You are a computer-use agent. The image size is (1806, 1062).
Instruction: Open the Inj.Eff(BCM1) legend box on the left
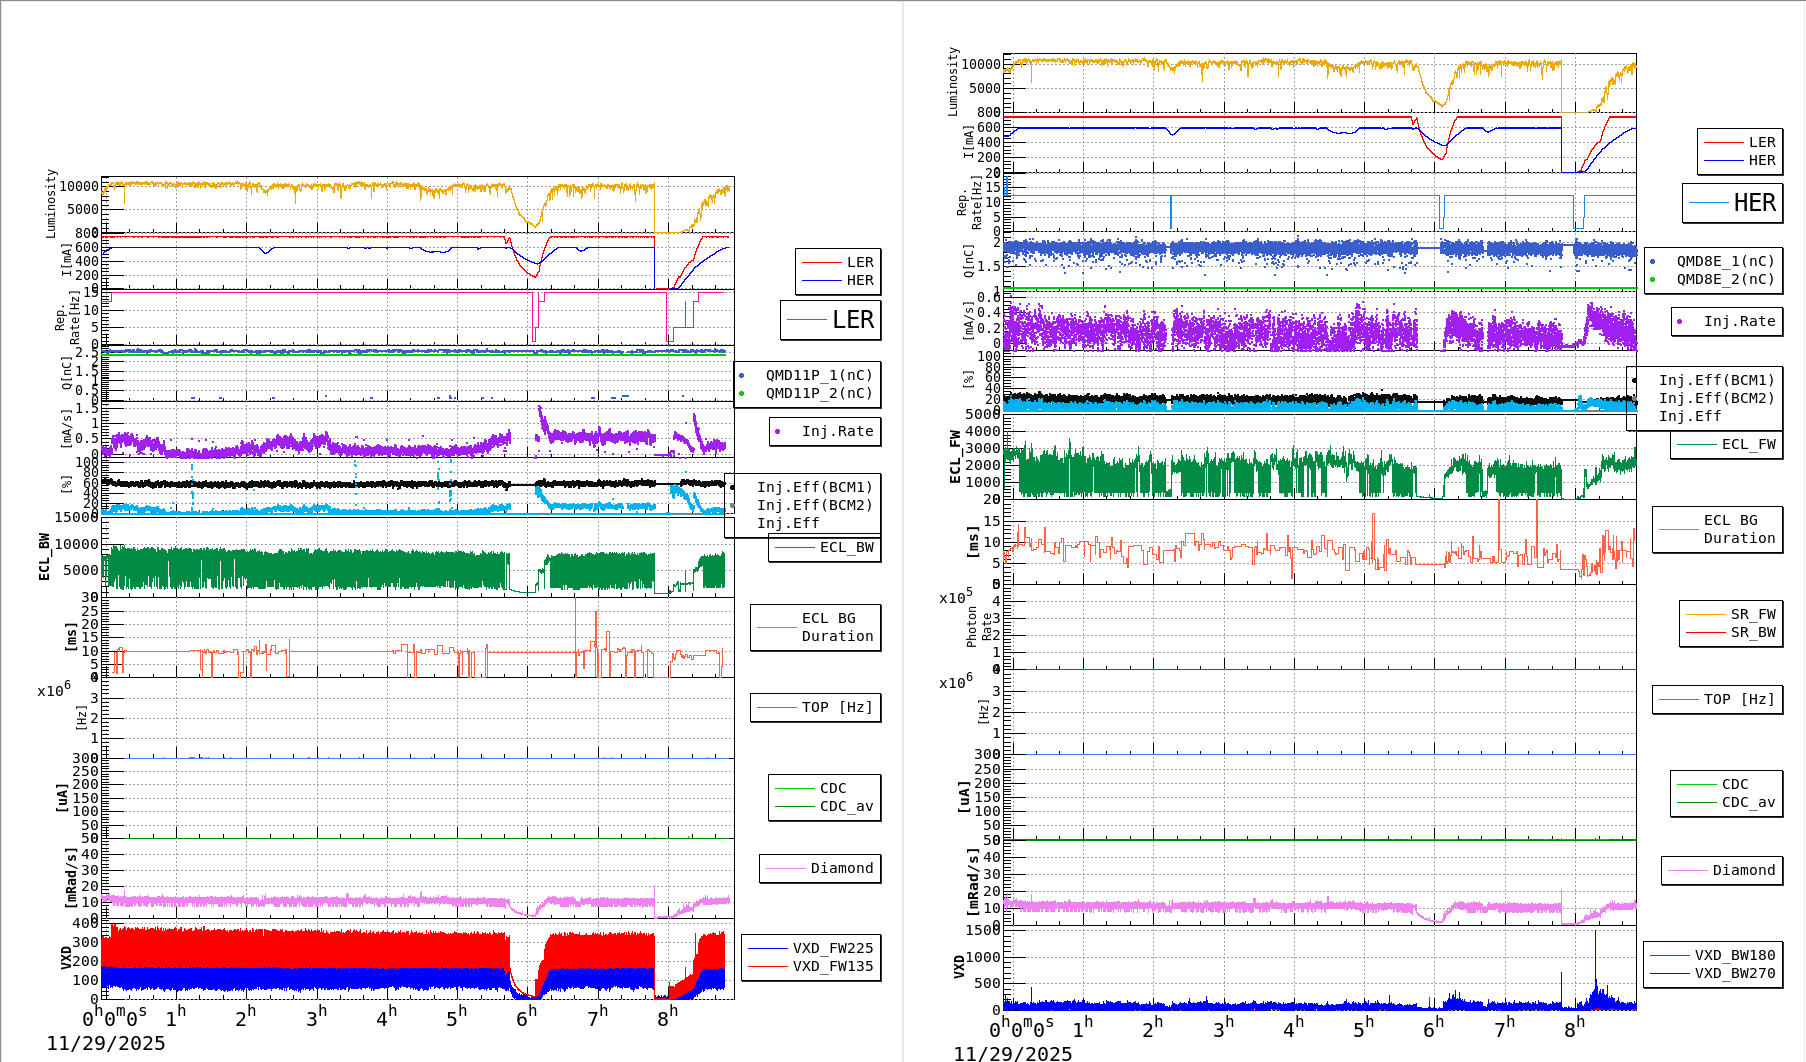815,489
